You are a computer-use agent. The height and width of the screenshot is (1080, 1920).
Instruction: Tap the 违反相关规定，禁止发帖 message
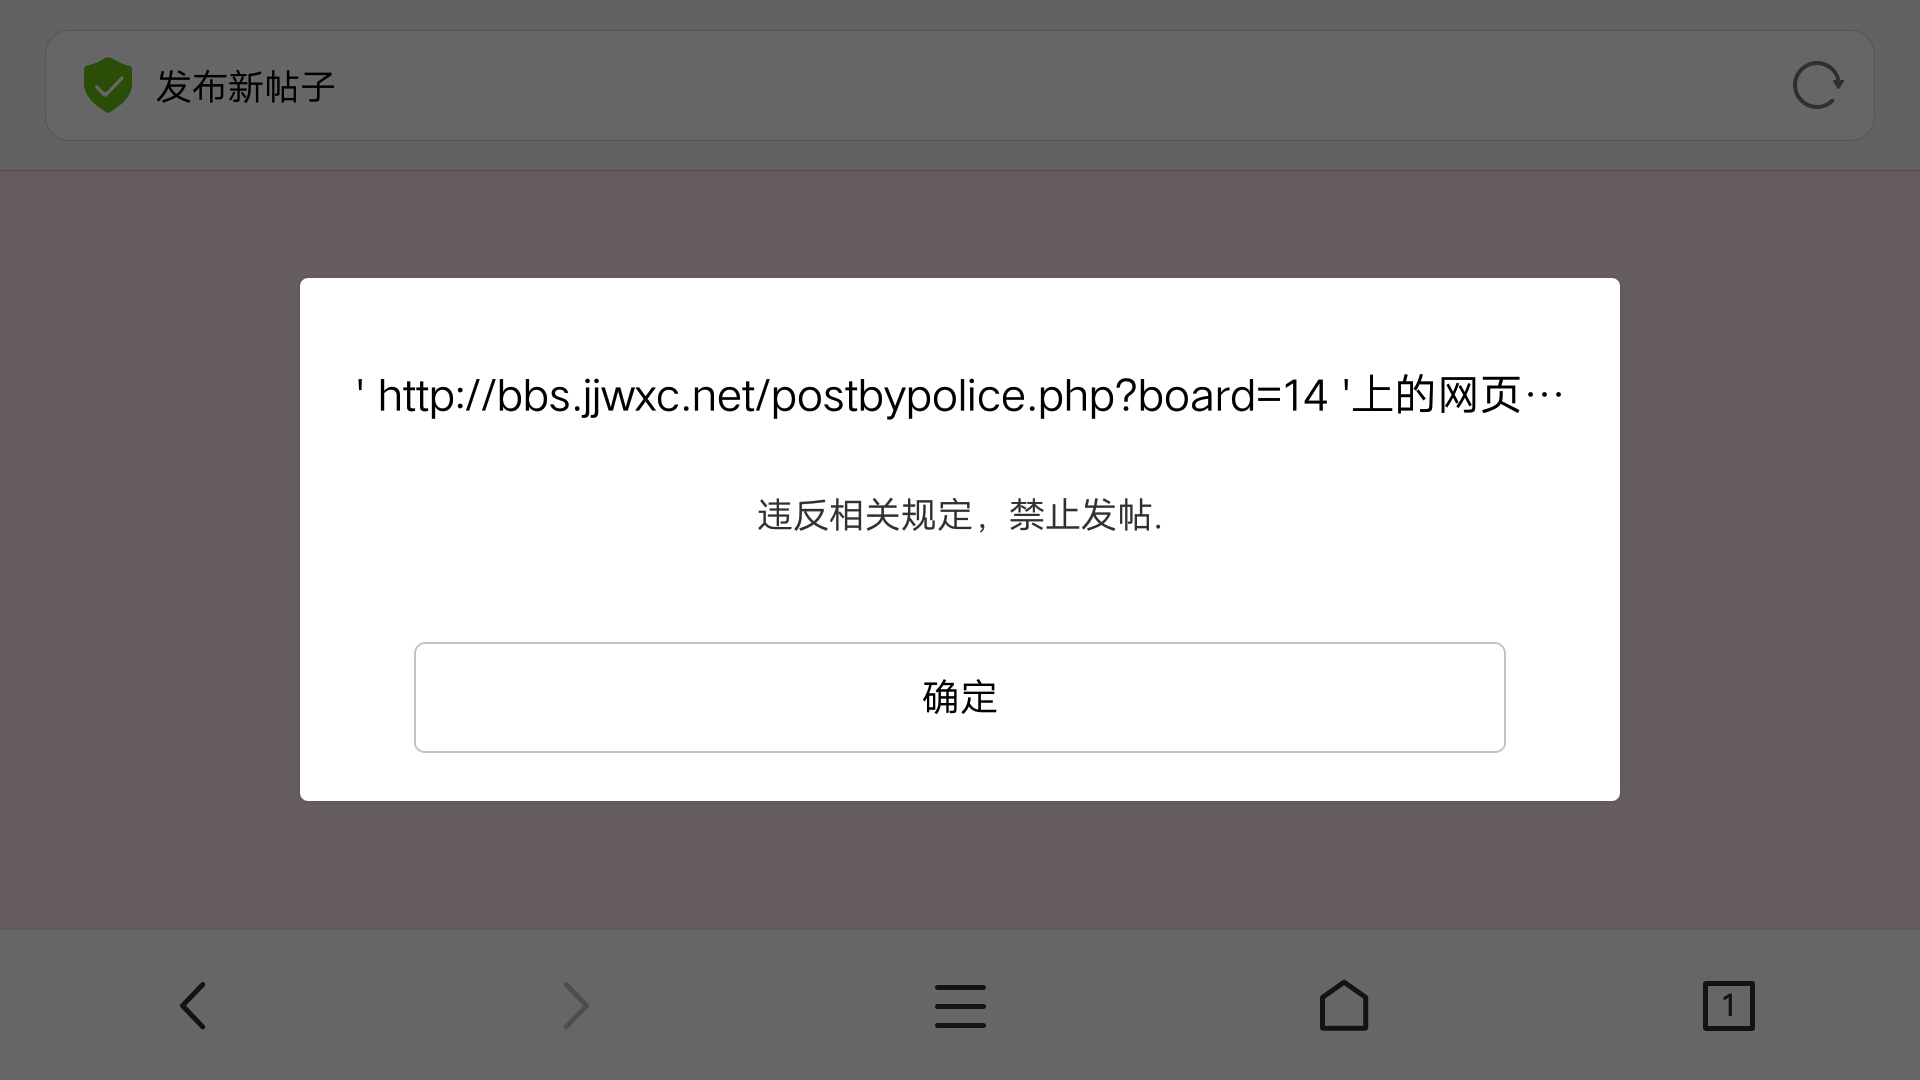[960, 515]
